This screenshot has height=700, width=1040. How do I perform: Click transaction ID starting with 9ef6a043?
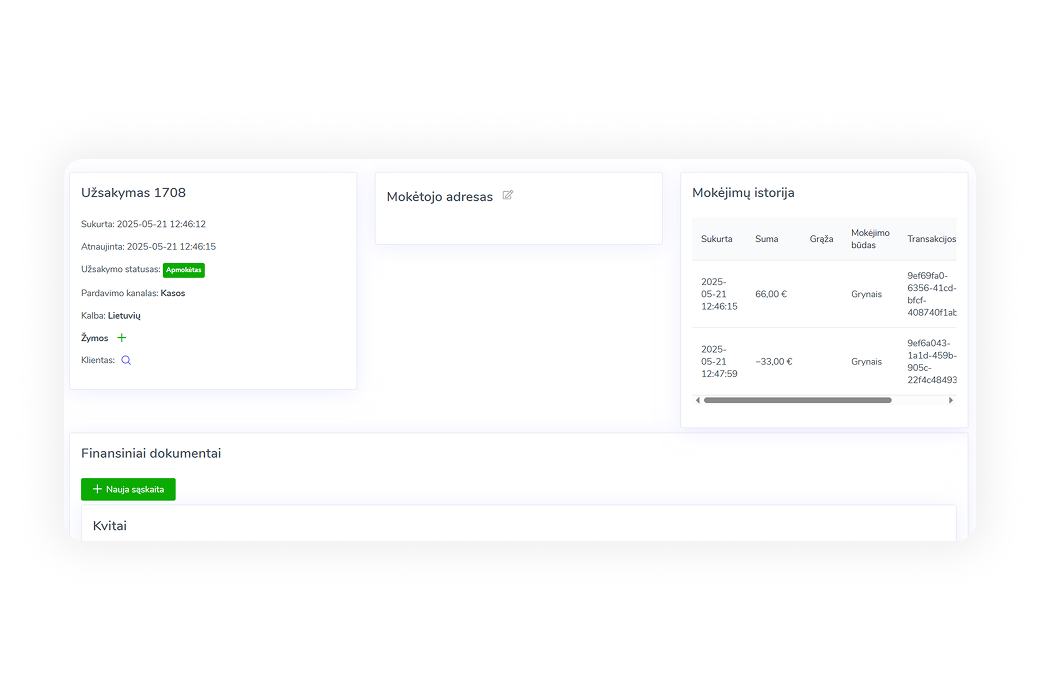931,361
